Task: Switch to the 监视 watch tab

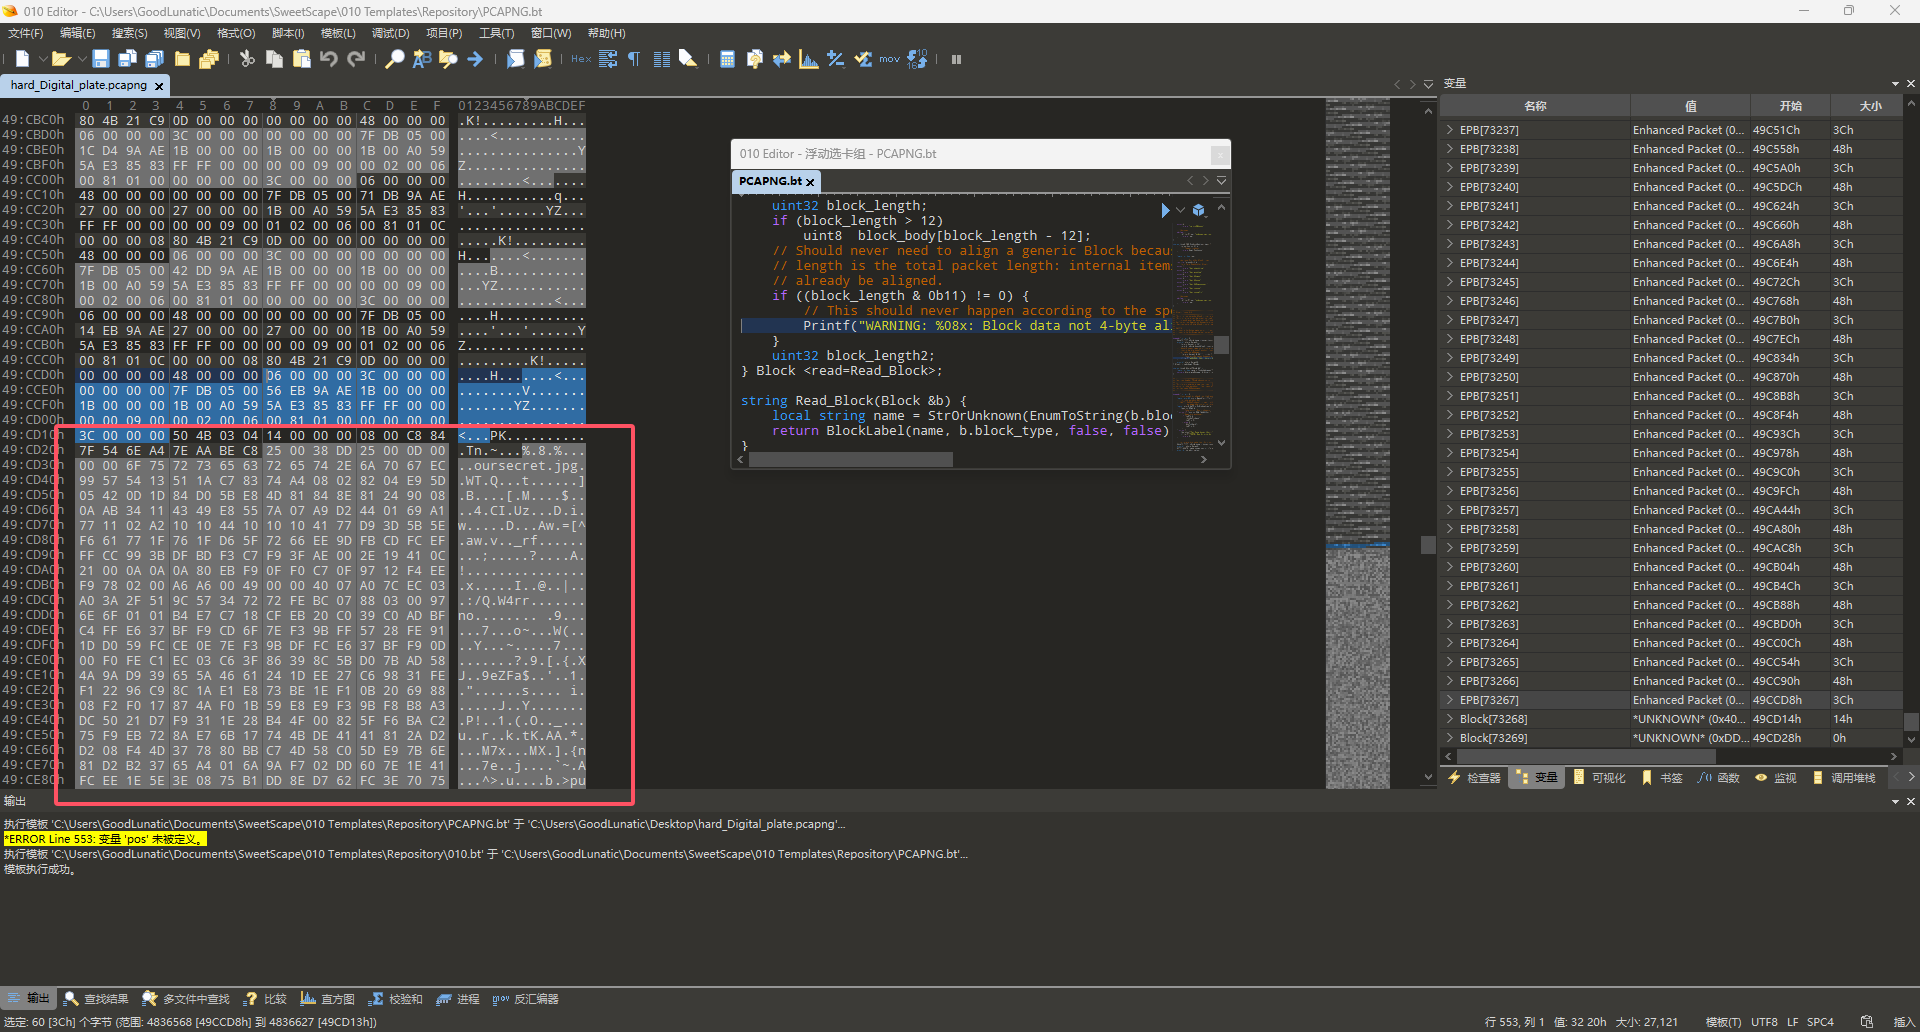Action: point(1776,778)
